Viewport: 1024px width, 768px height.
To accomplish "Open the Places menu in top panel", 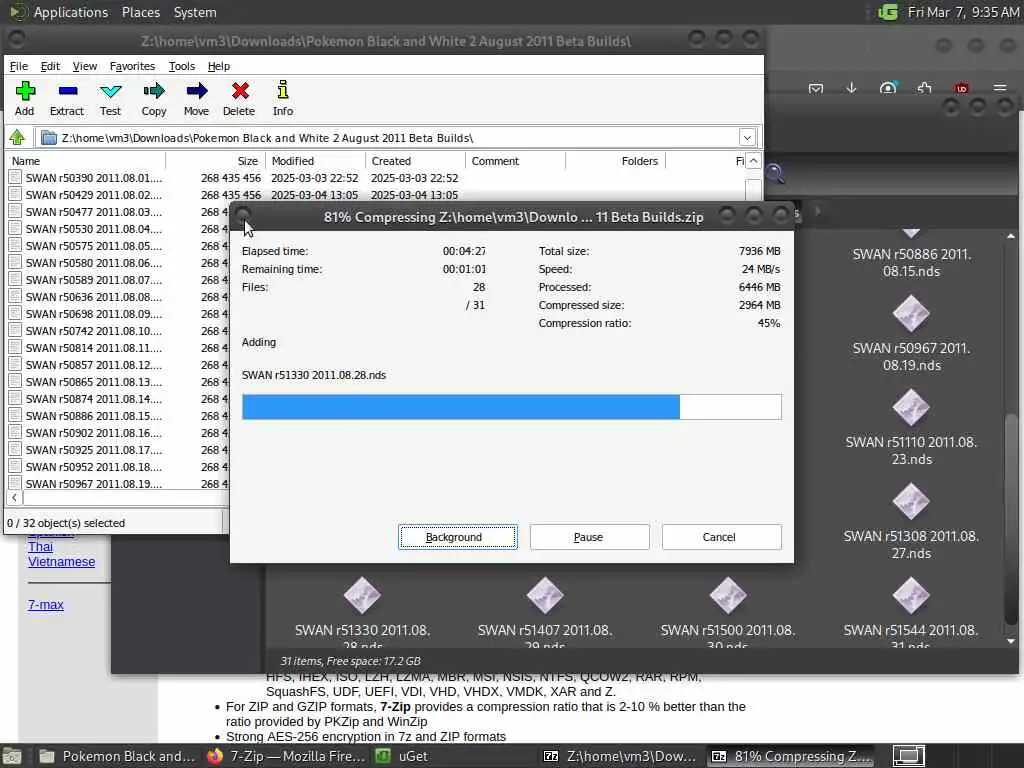I will 141,12.
